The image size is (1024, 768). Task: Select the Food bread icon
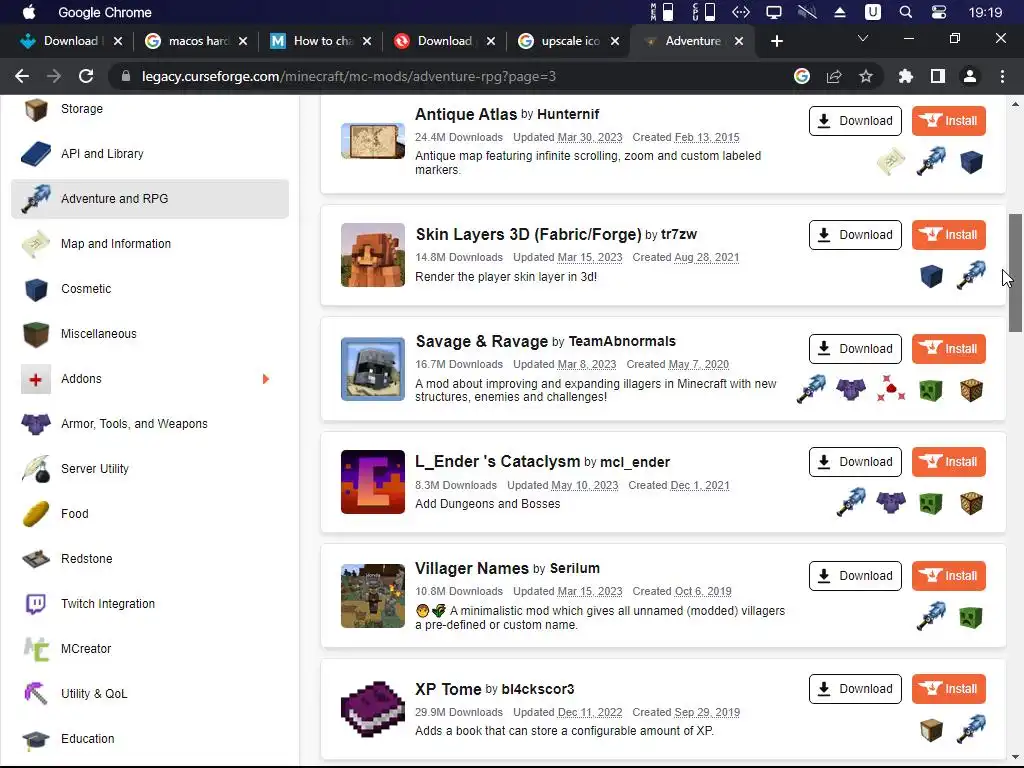pyautogui.click(x=36, y=514)
